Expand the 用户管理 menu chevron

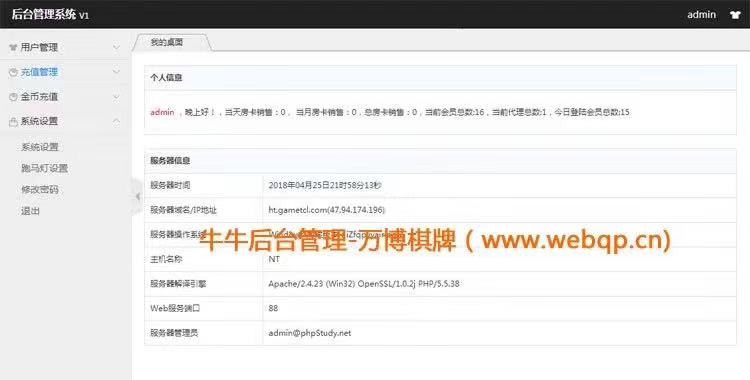click(x=116, y=47)
